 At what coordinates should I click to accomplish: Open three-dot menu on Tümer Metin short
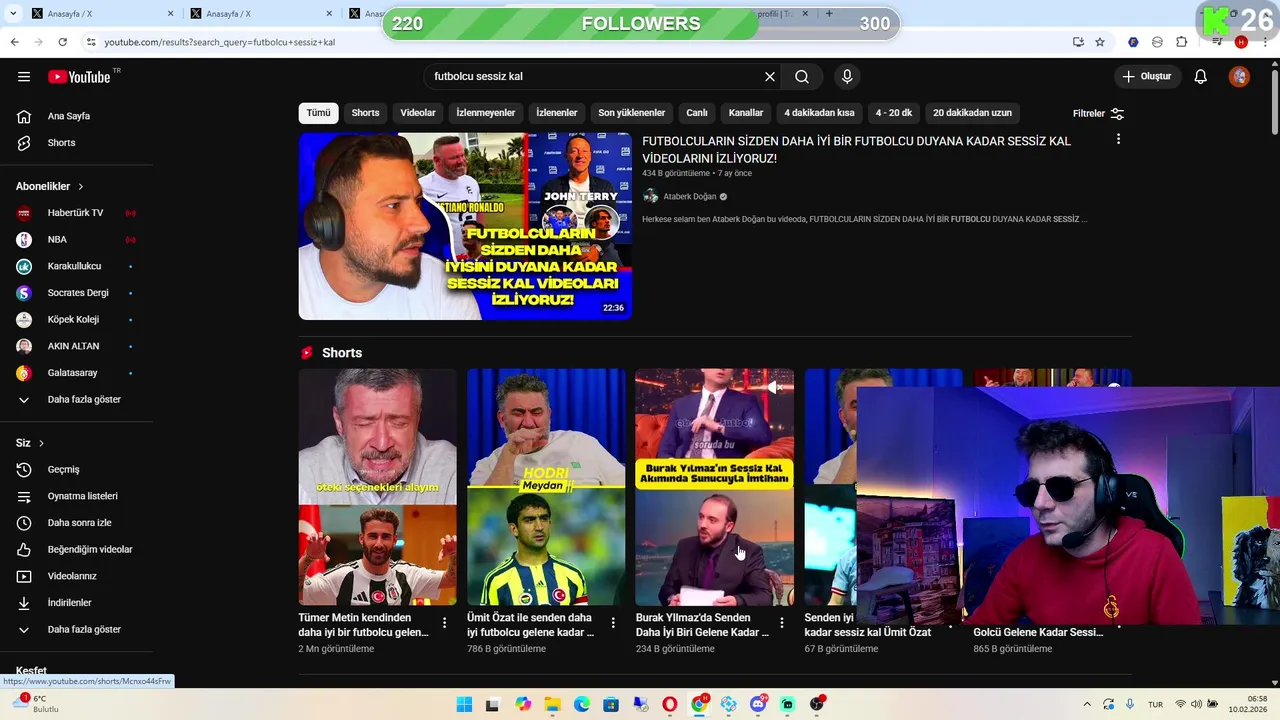pyautogui.click(x=445, y=622)
